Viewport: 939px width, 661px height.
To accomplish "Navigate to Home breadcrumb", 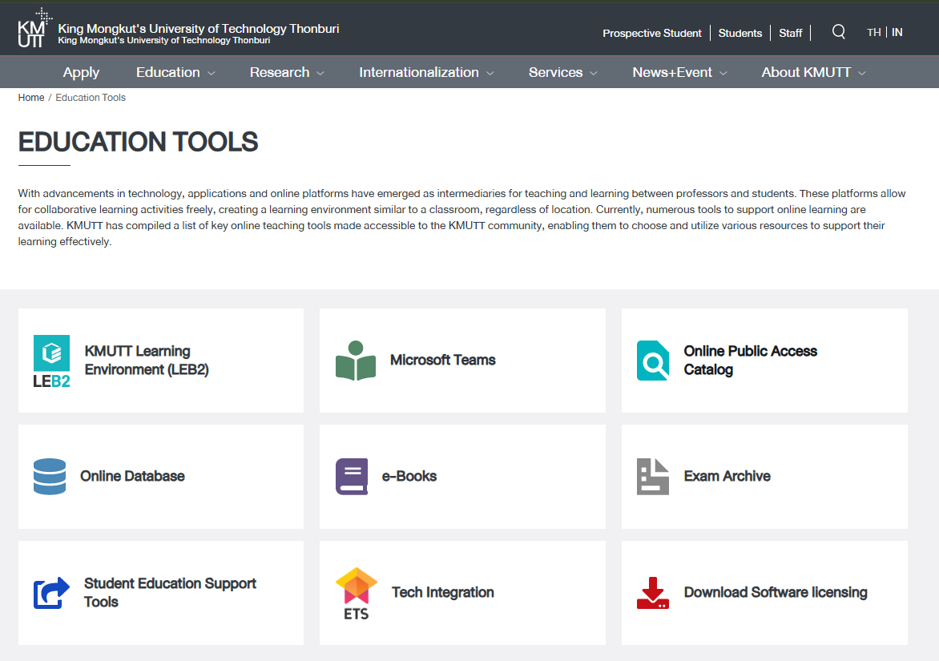I will coord(31,98).
